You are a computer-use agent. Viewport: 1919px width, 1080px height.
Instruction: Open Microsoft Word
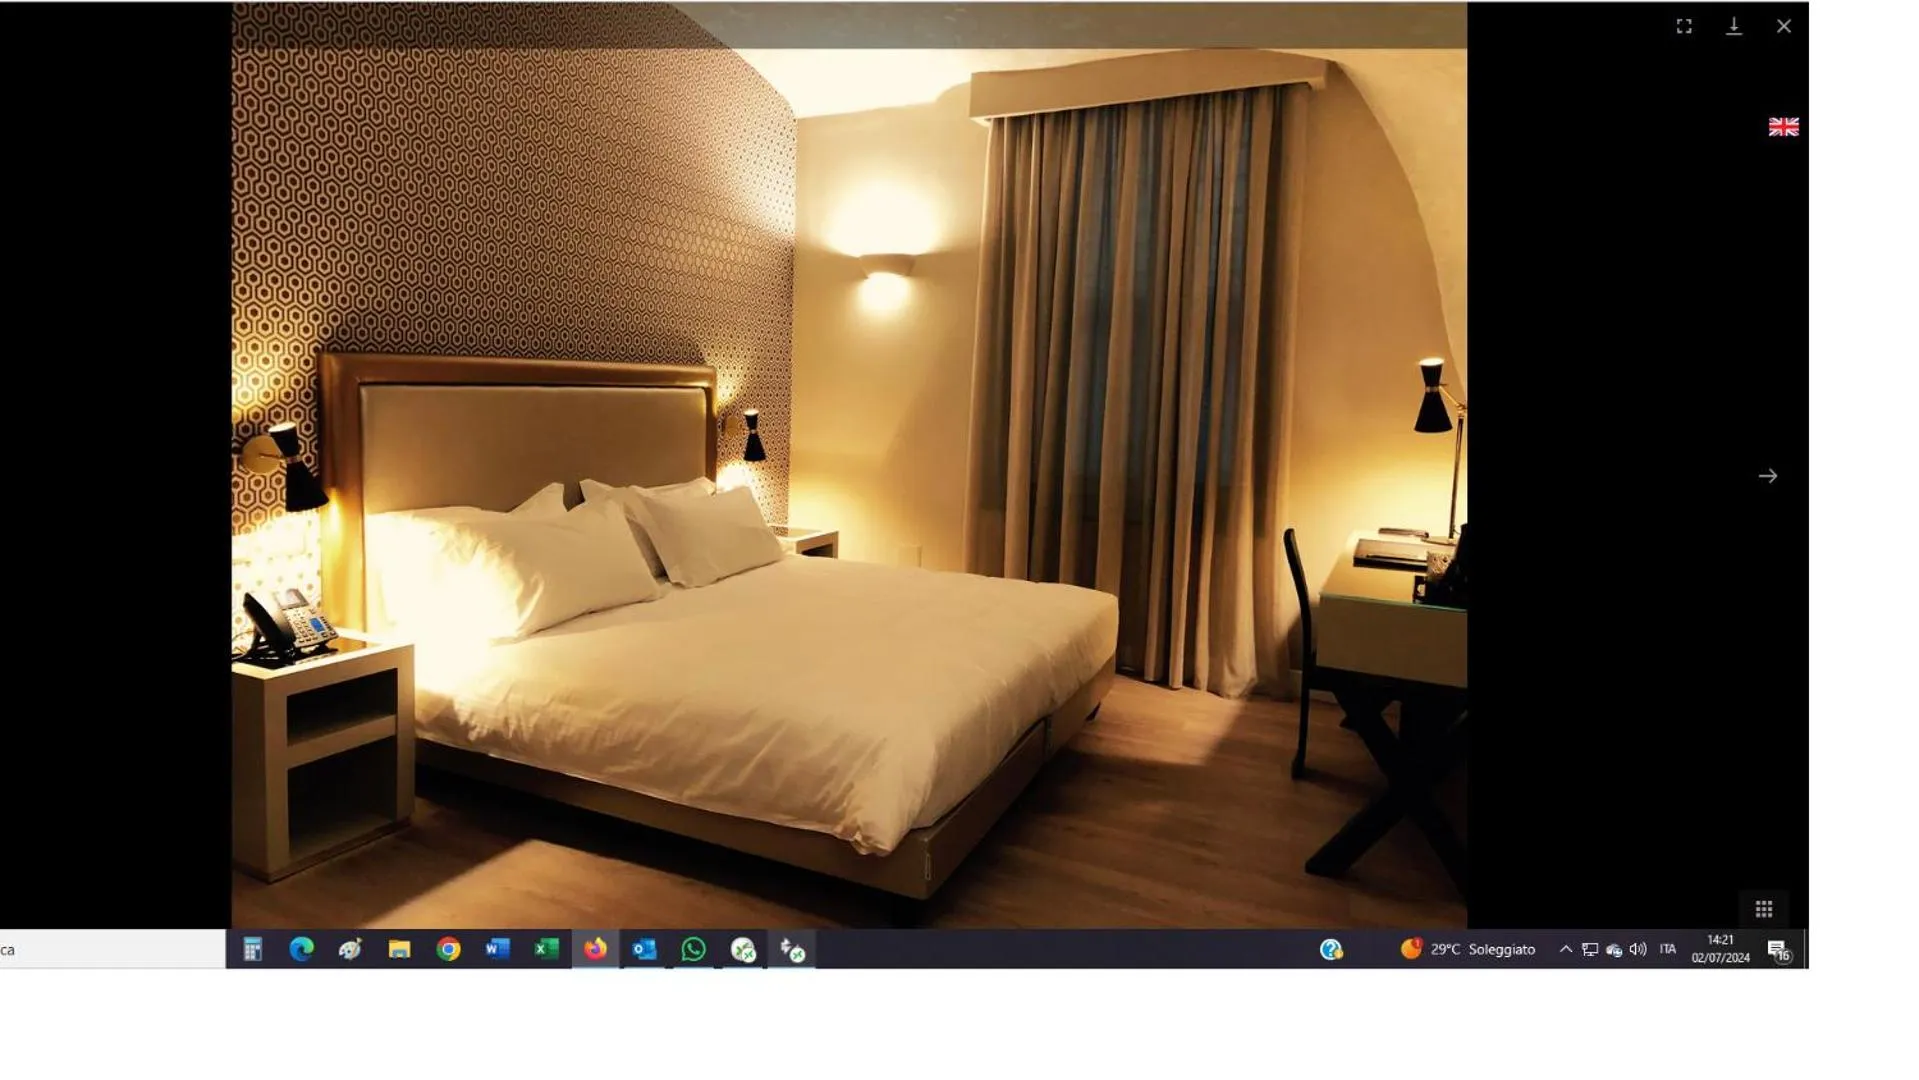[497, 949]
